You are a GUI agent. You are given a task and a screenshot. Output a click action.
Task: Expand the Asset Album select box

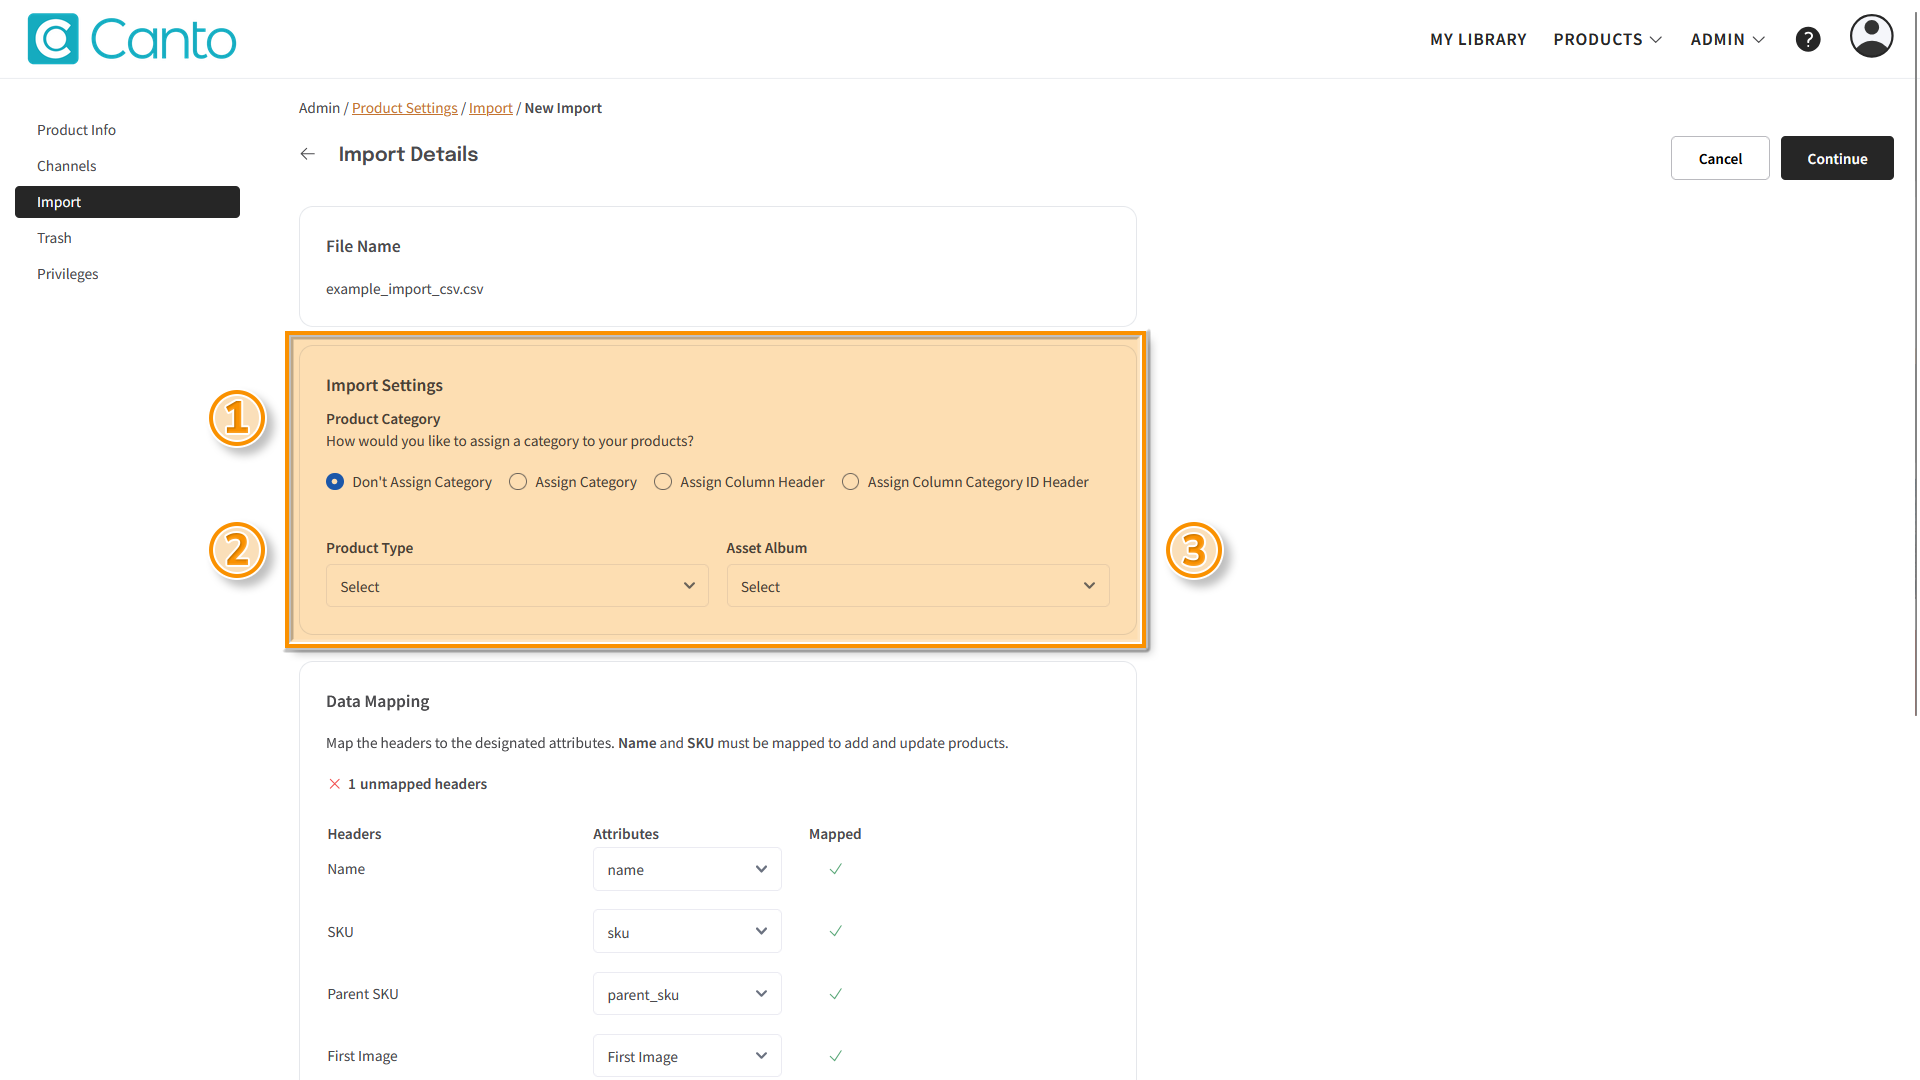pos(917,586)
